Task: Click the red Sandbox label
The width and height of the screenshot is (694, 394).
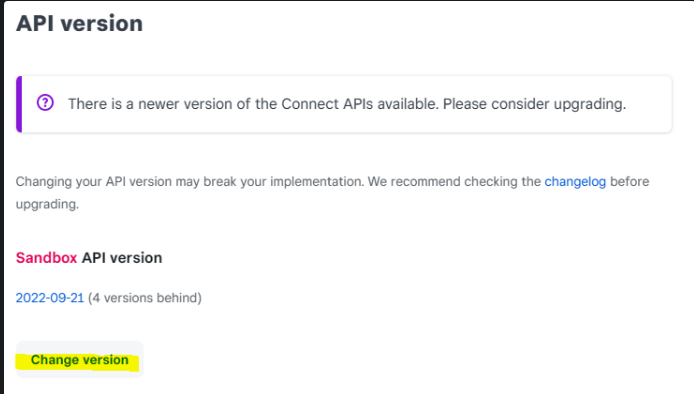Action: [x=46, y=258]
